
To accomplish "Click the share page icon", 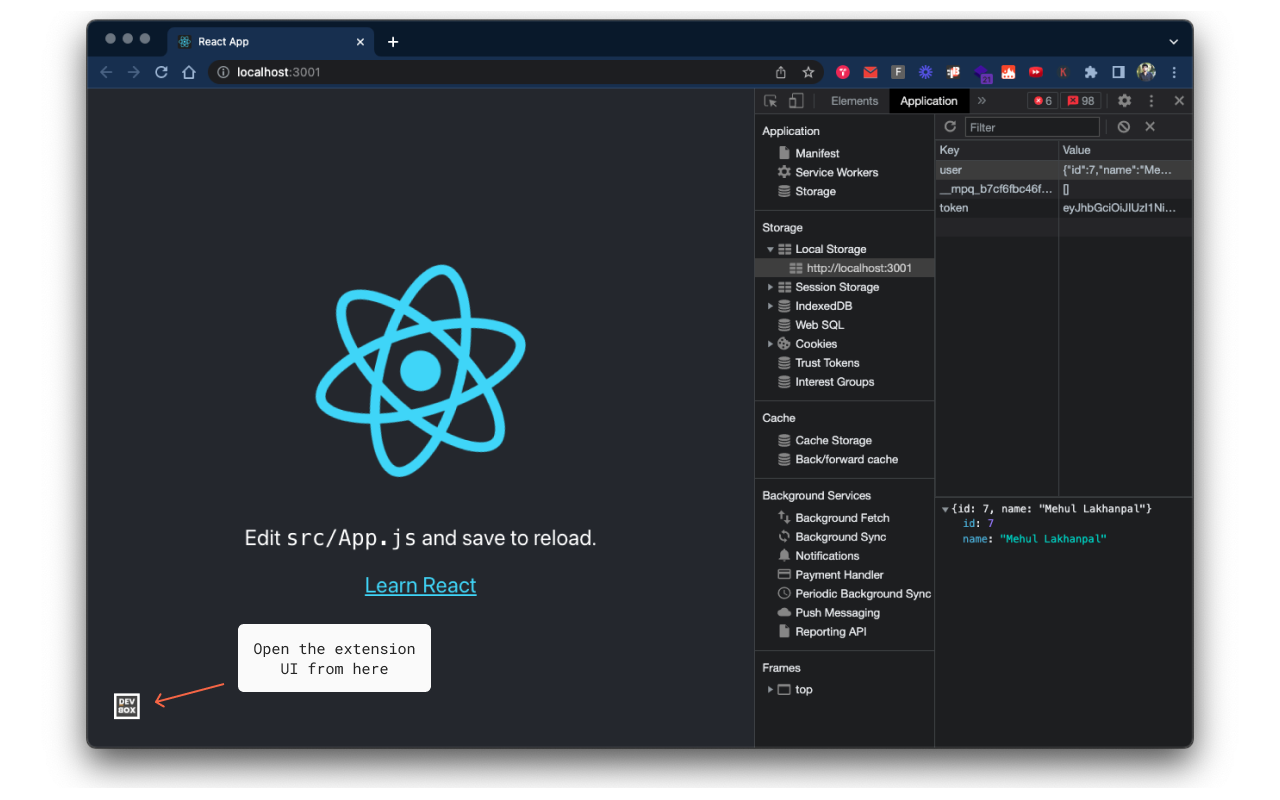I will click(781, 72).
